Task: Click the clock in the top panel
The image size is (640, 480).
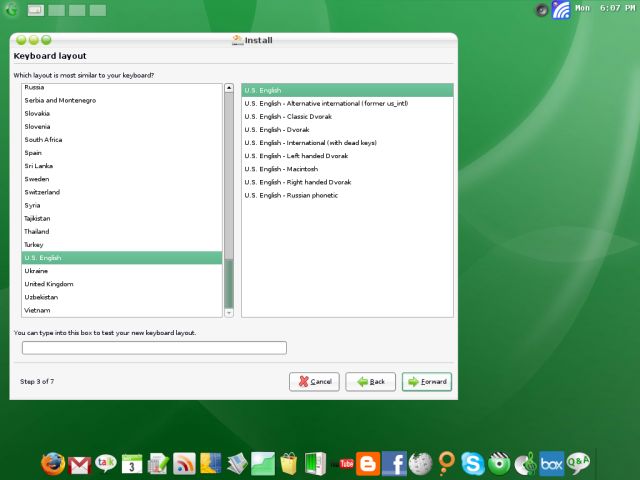Action: [x=605, y=8]
